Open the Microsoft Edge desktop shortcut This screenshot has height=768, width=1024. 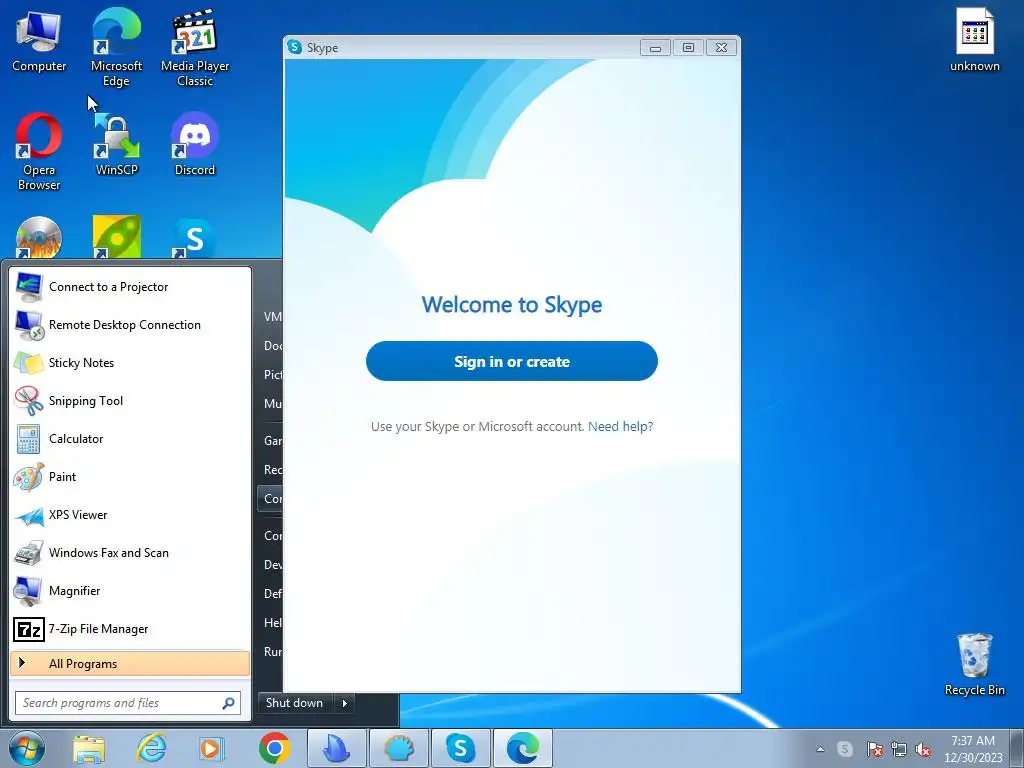(116, 48)
